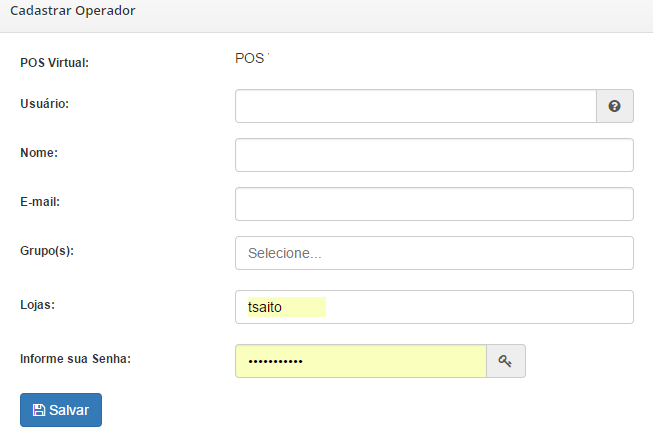The height and width of the screenshot is (439, 653).
Task: Select the highlighted tsaito entry in Lojas
Action: [x=286, y=307]
